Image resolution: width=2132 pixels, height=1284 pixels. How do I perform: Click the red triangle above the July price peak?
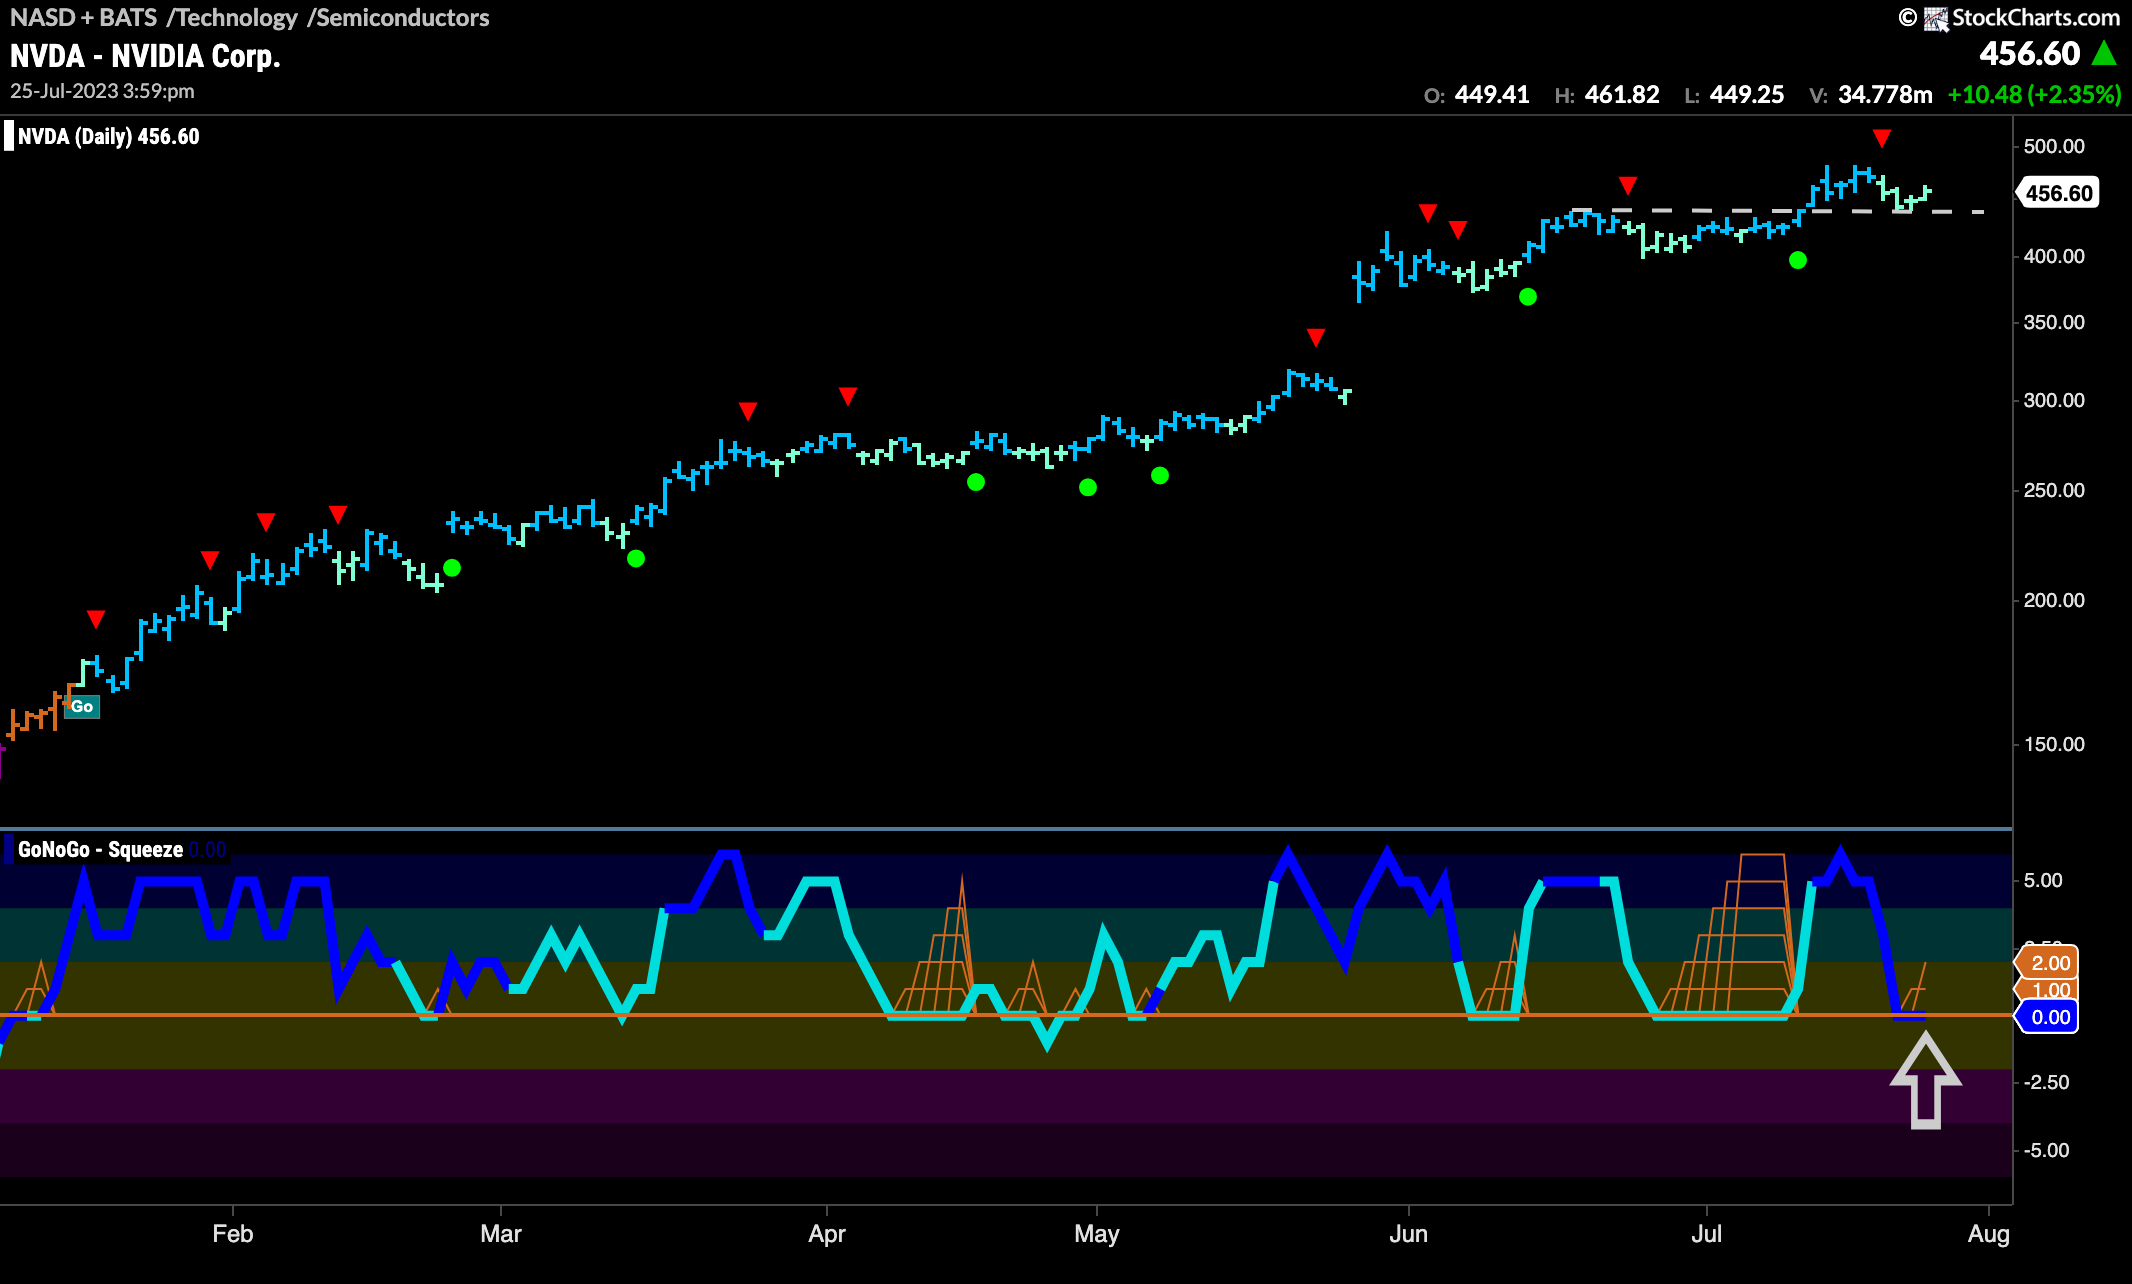point(1882,138)
